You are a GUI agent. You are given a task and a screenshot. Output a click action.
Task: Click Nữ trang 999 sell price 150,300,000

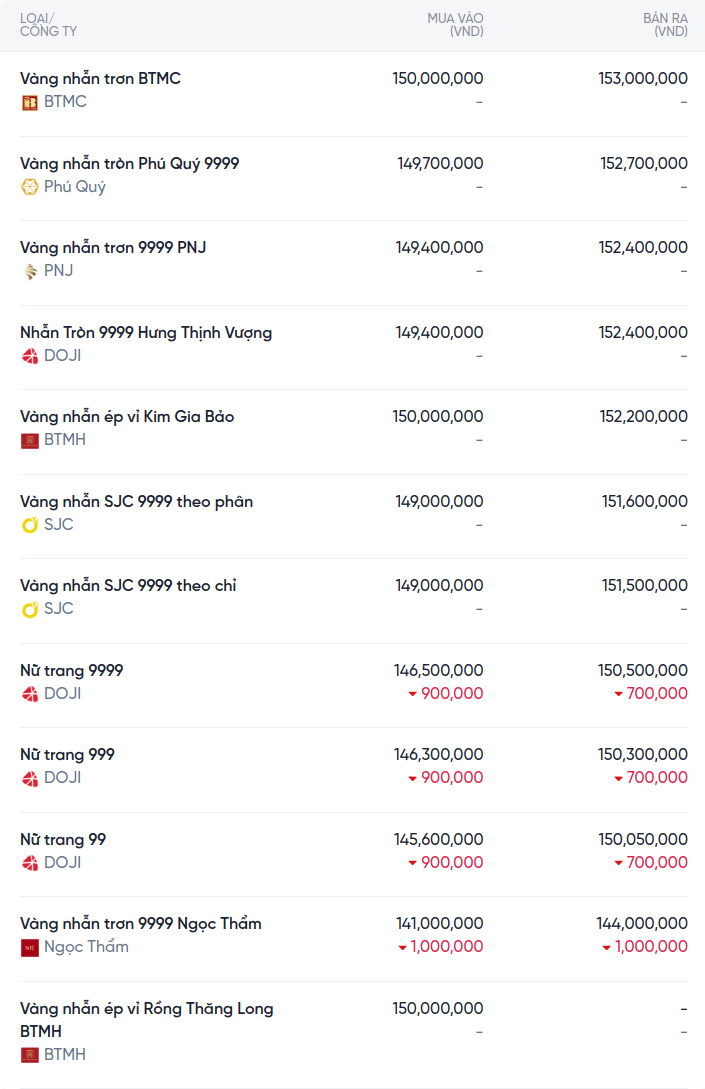click(643, 754)
